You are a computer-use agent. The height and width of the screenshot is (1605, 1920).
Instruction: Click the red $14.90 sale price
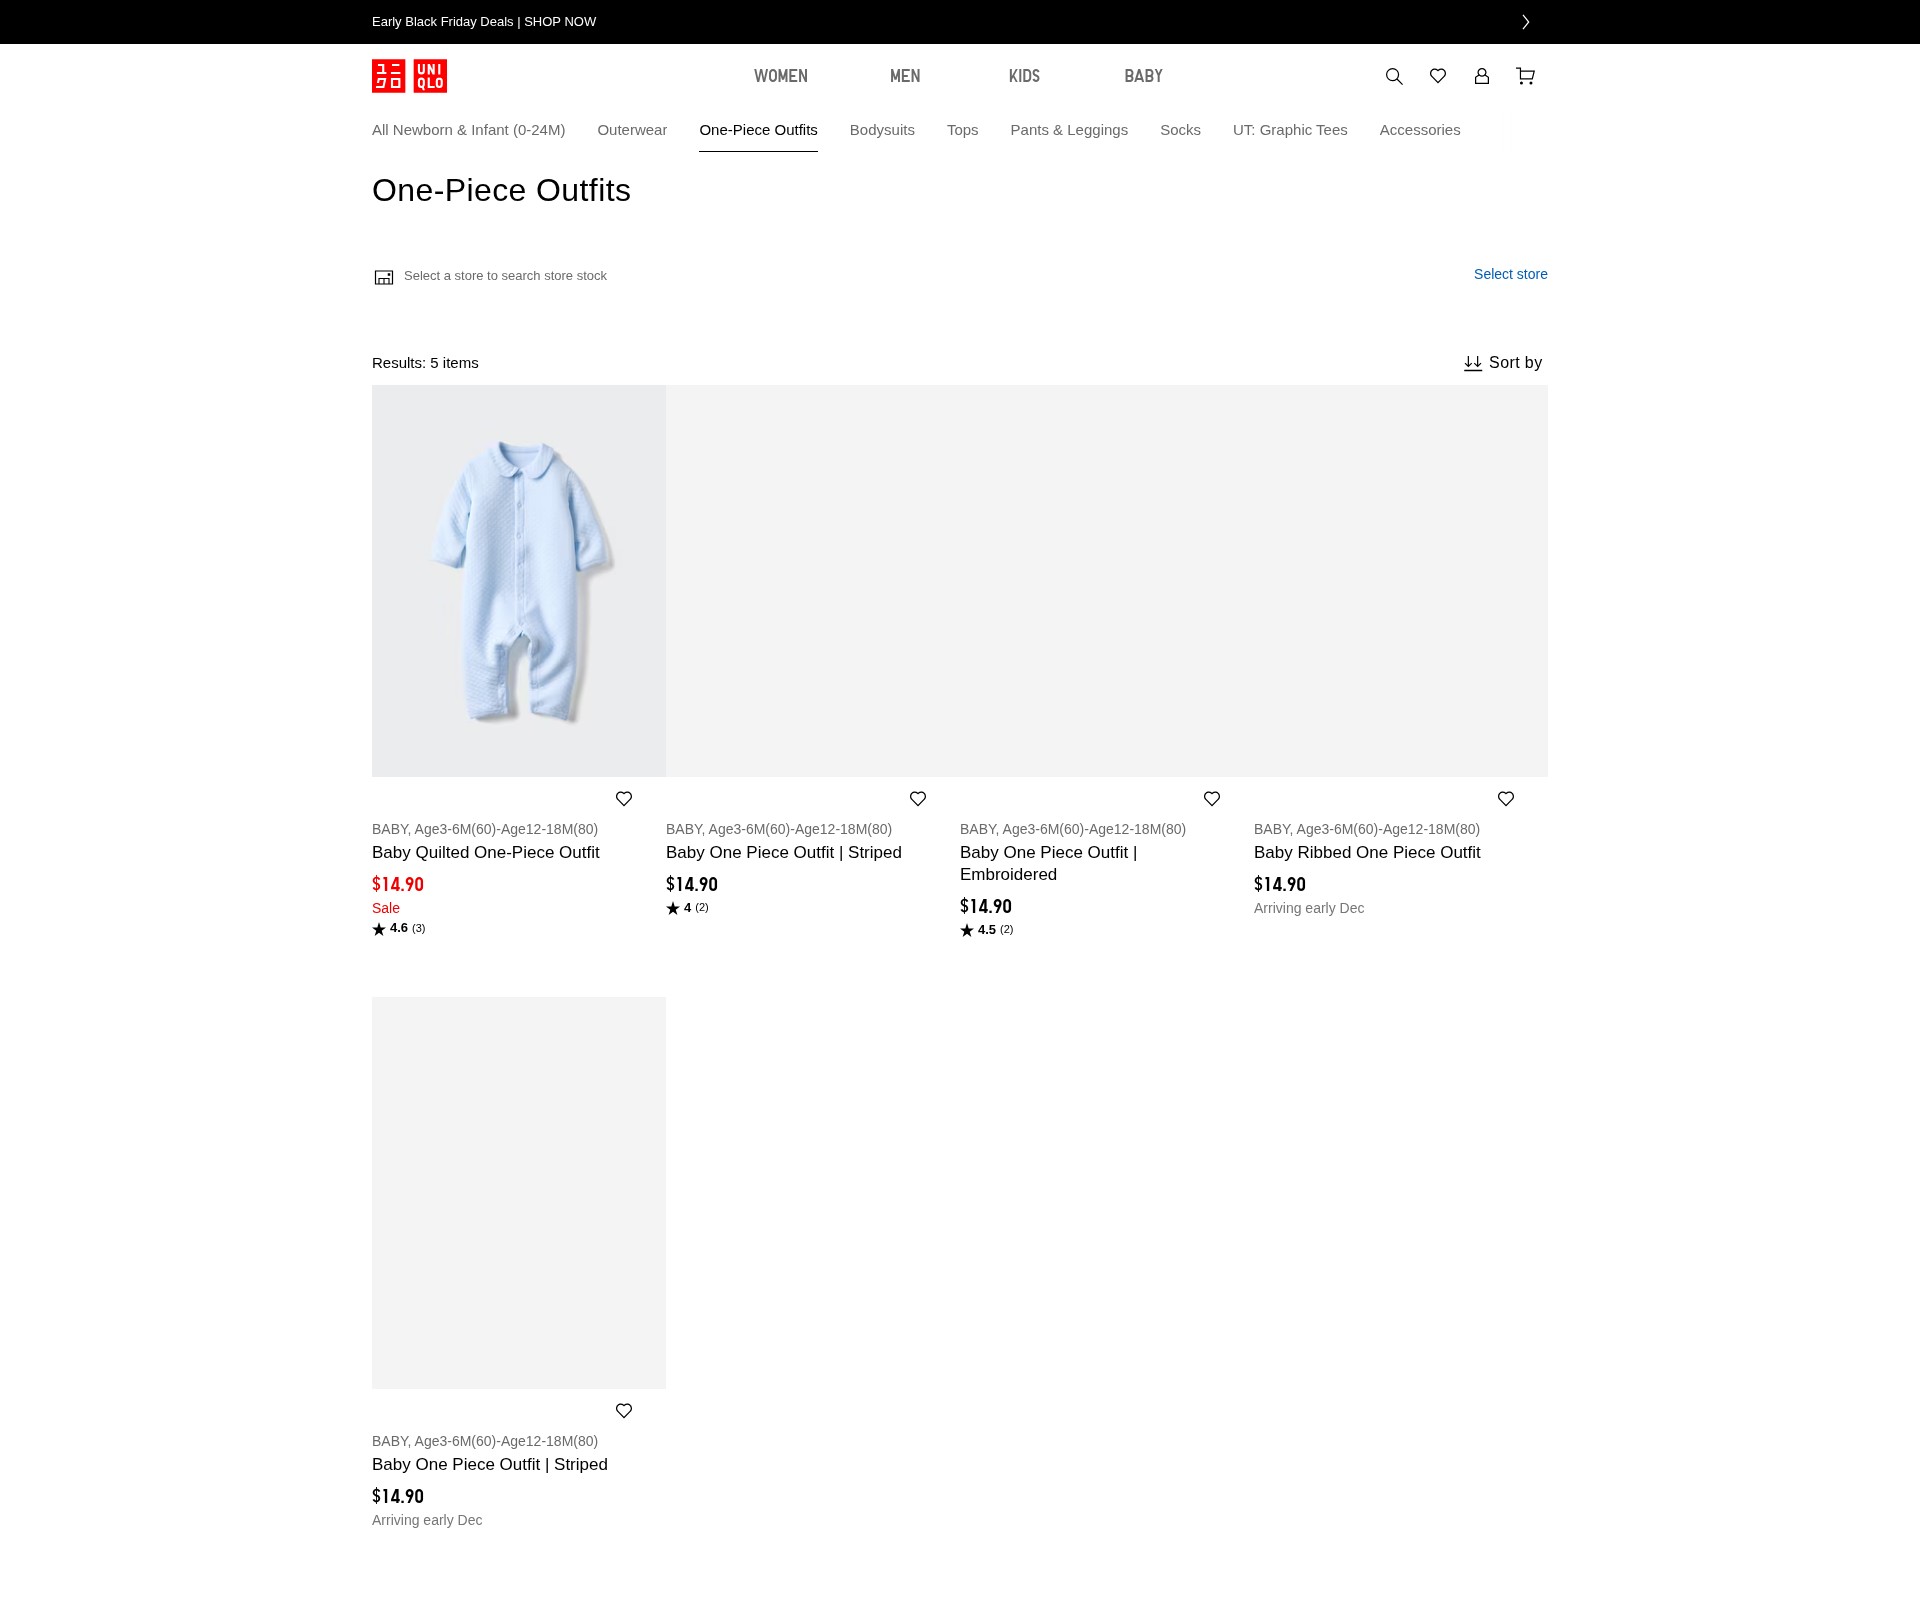tap(398, 884)
